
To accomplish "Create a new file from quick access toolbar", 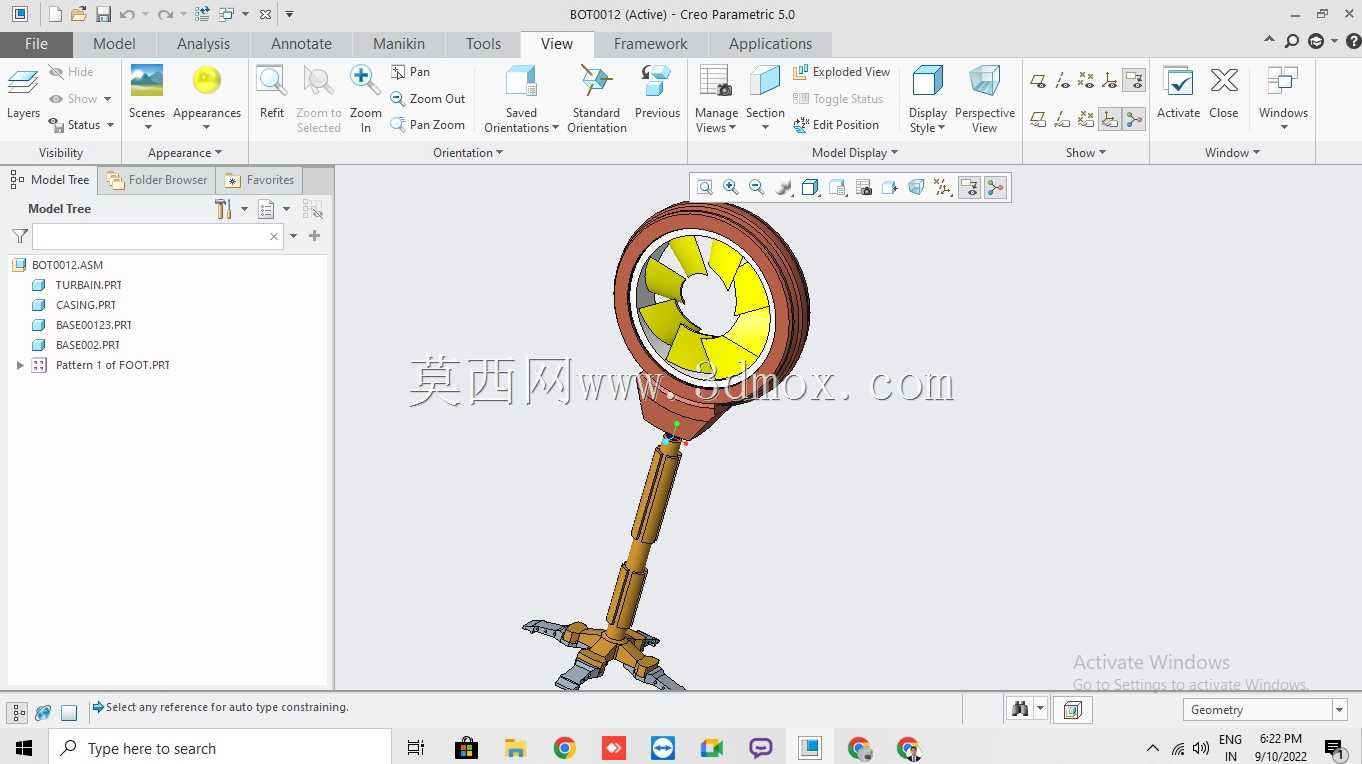I will coord(55,14).
